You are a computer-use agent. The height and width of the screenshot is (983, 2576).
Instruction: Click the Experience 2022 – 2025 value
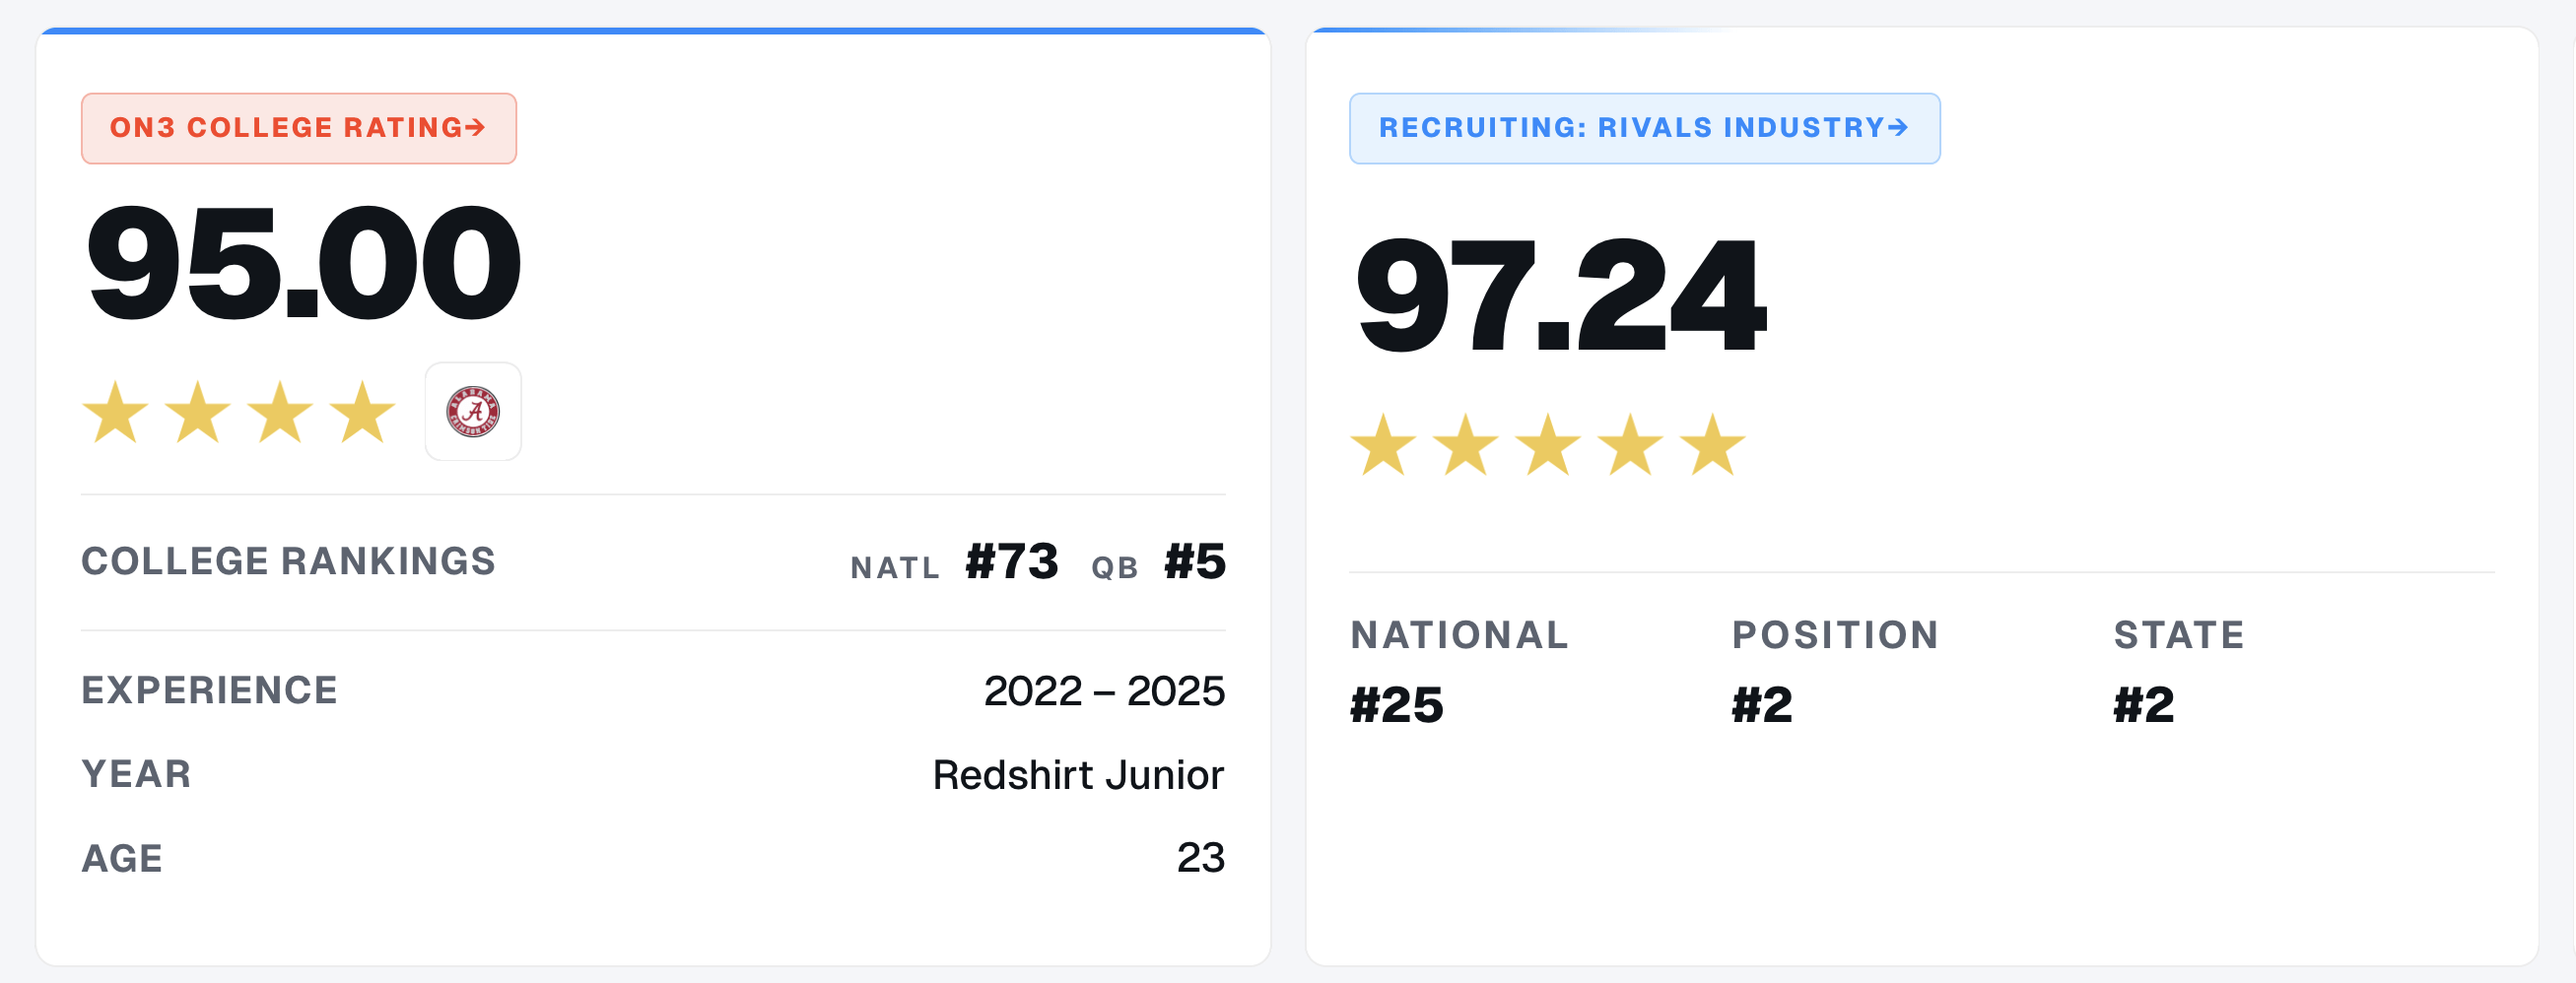pos(1104,691)
